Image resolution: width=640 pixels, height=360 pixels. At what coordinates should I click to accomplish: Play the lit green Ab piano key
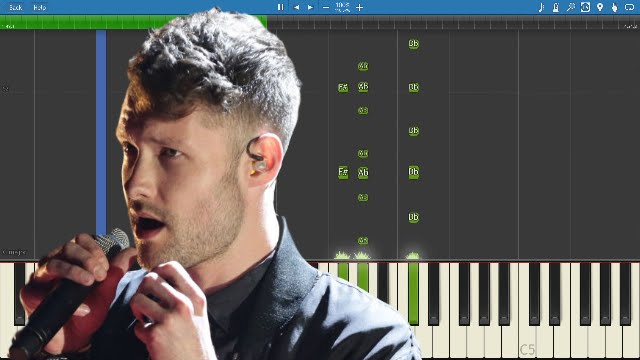pyautogui.click(x=363, y=278)
